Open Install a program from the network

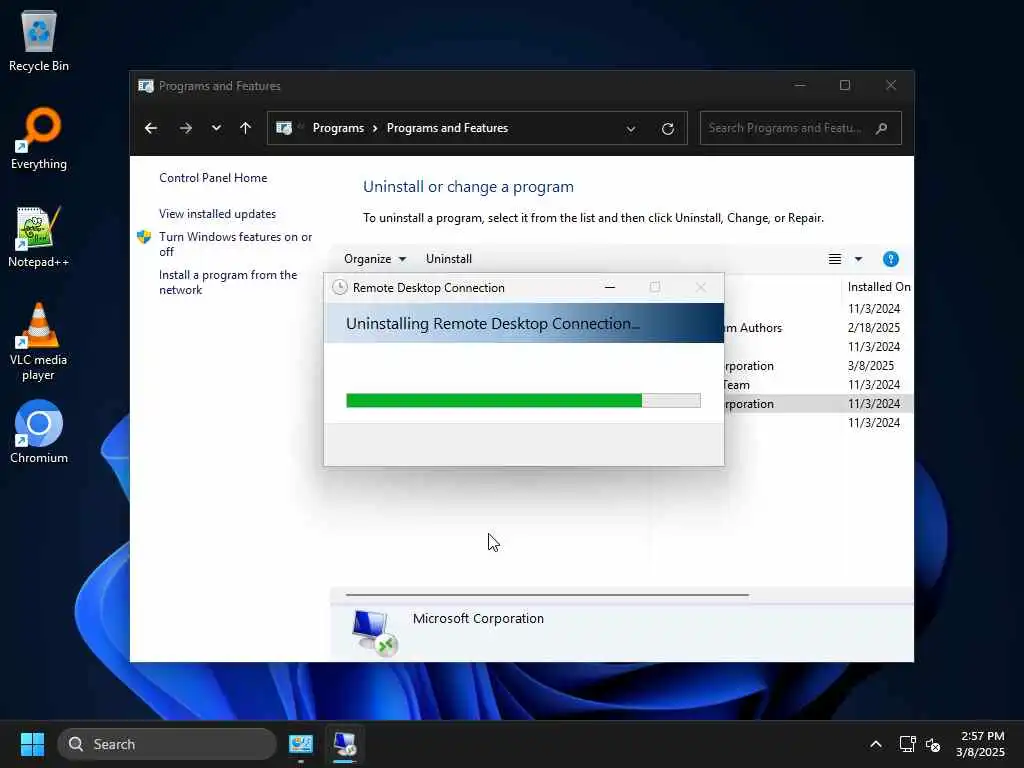(x=228, y=282)
